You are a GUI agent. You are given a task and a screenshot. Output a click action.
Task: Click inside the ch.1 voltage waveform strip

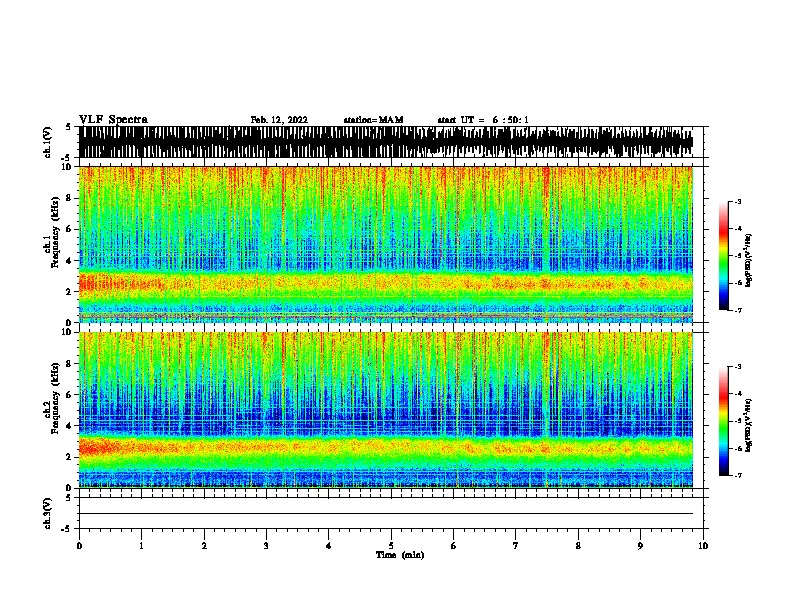[x=386, y=142]
